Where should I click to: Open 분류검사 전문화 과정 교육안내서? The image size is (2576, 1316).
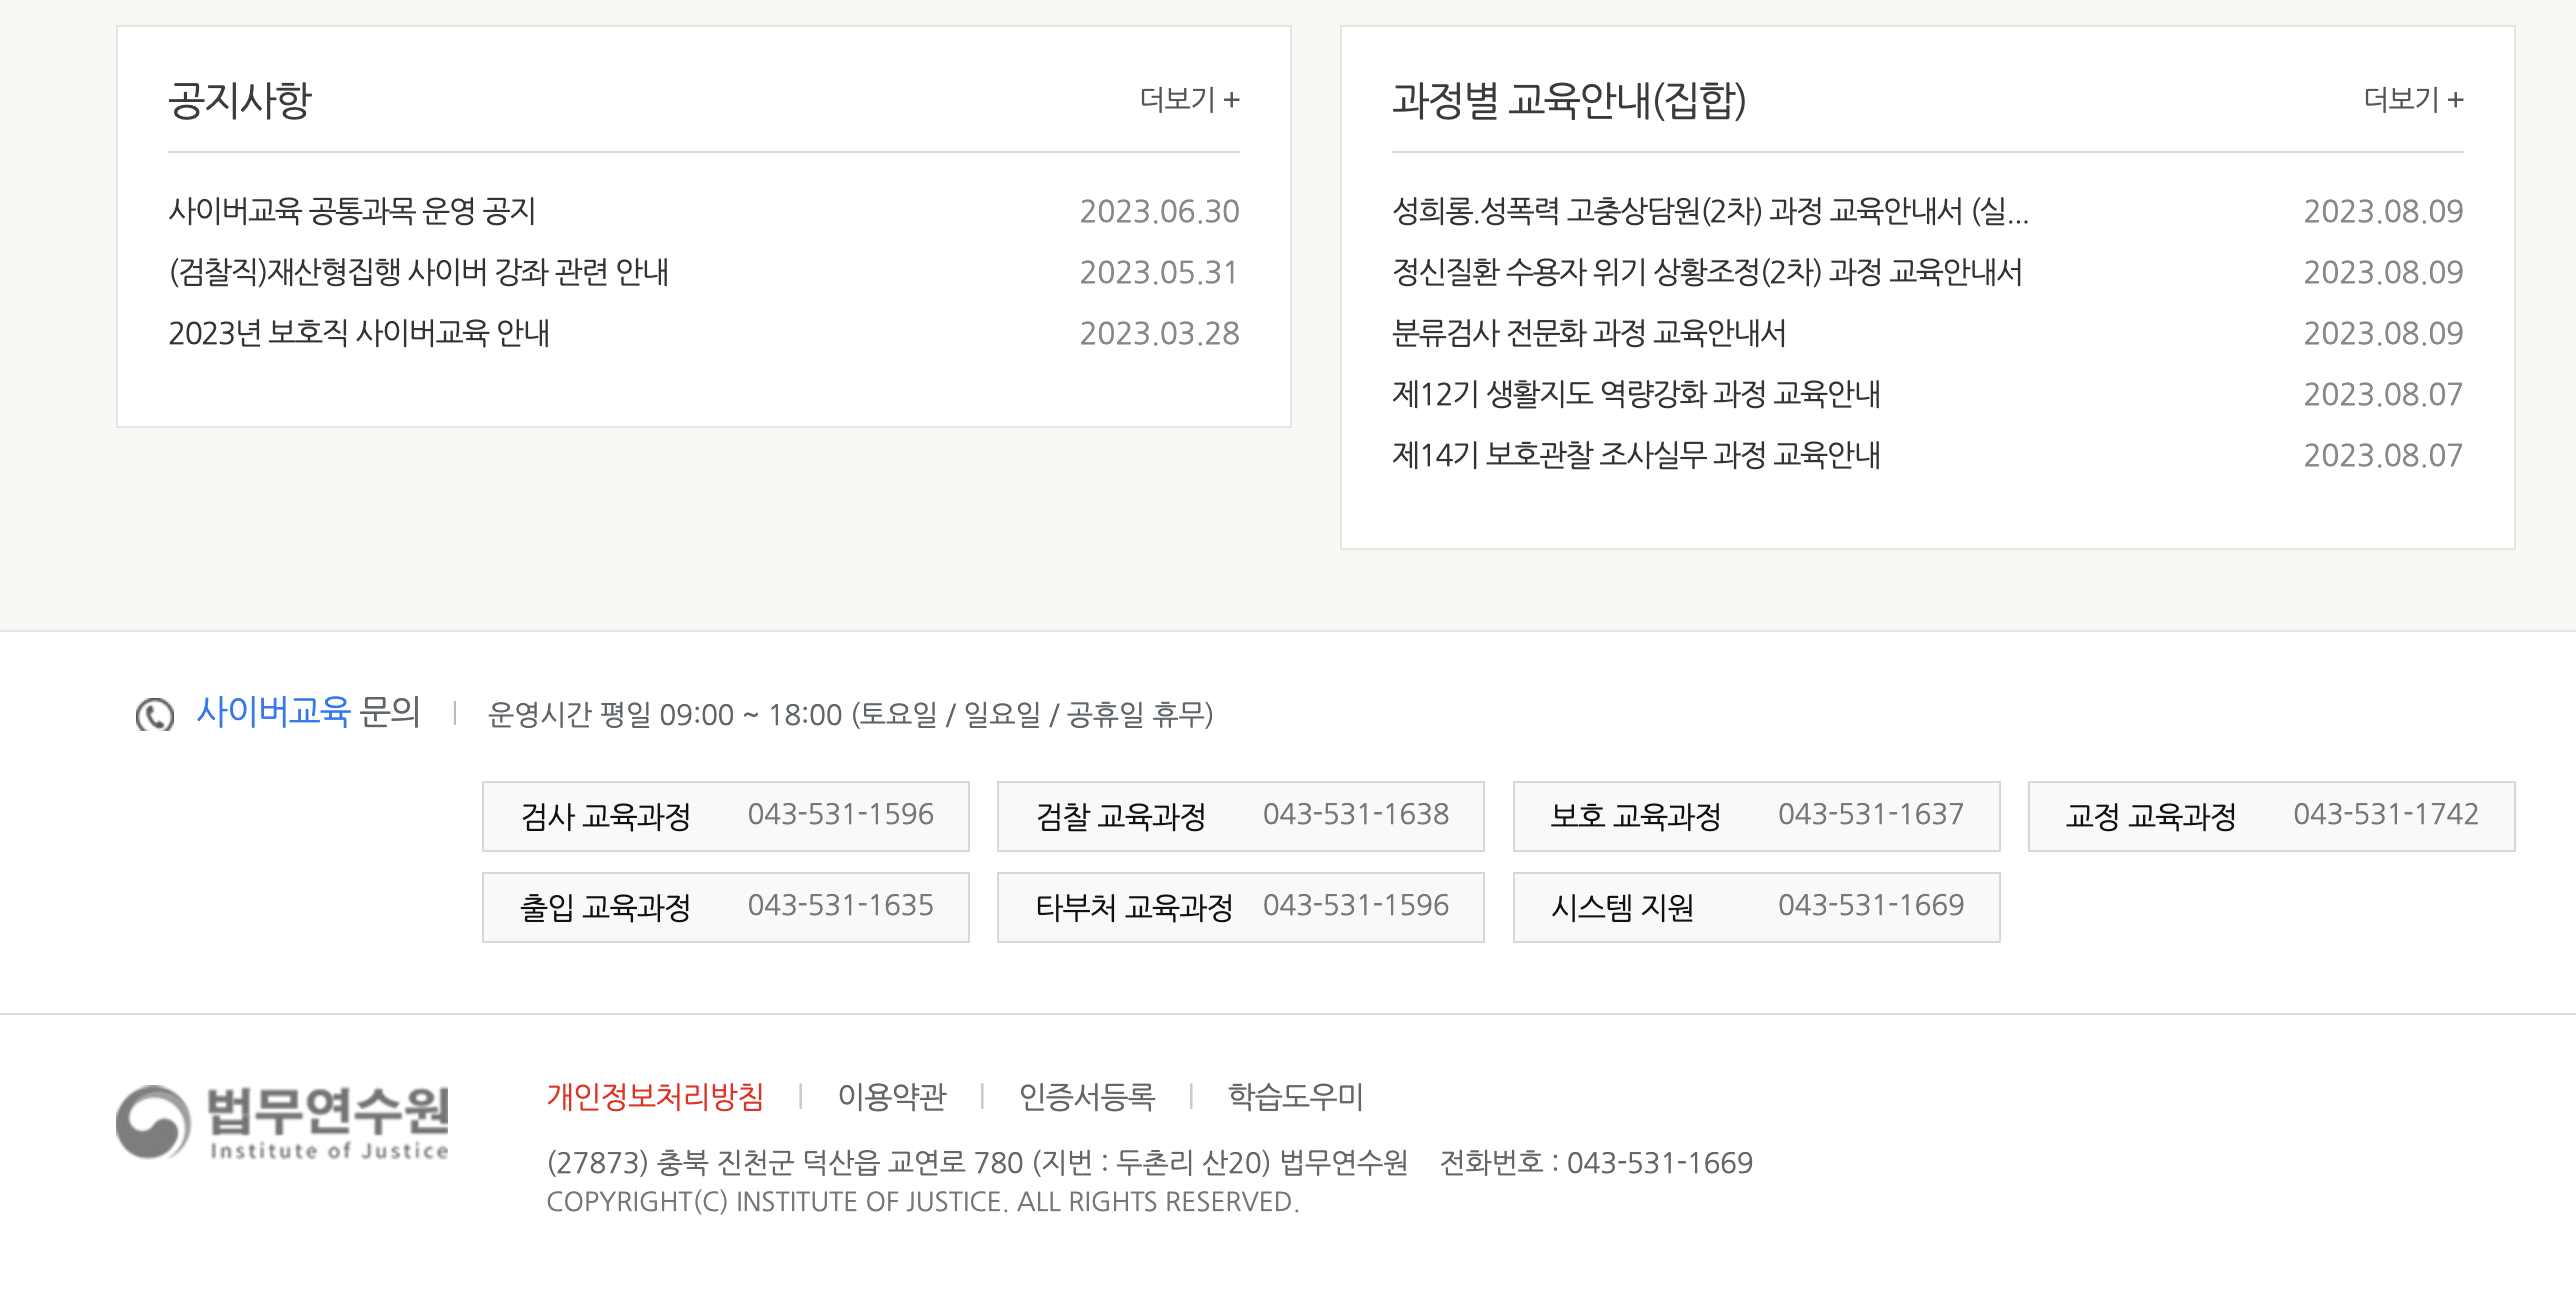click(1588, 333)
